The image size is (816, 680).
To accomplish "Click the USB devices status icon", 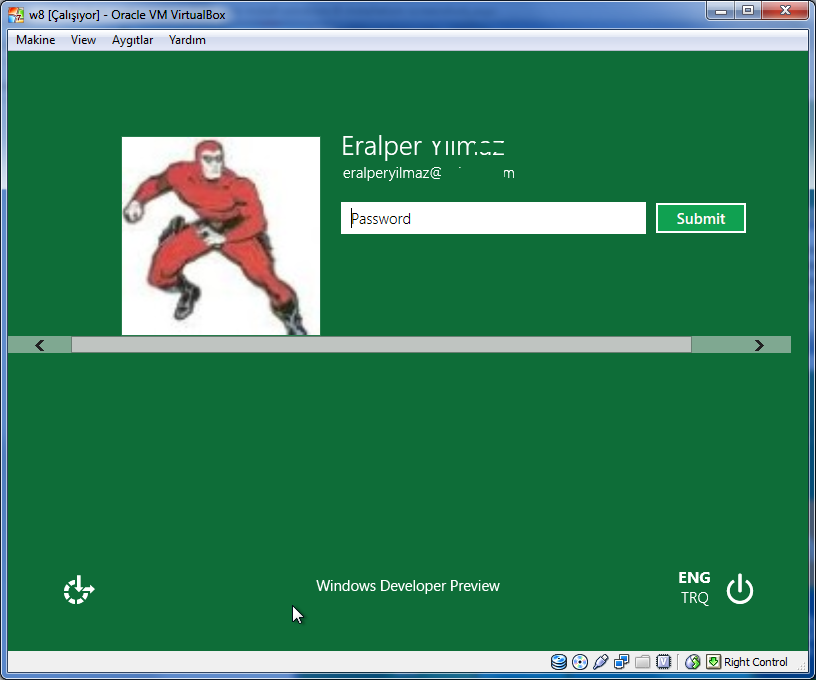I will point(601,662).
